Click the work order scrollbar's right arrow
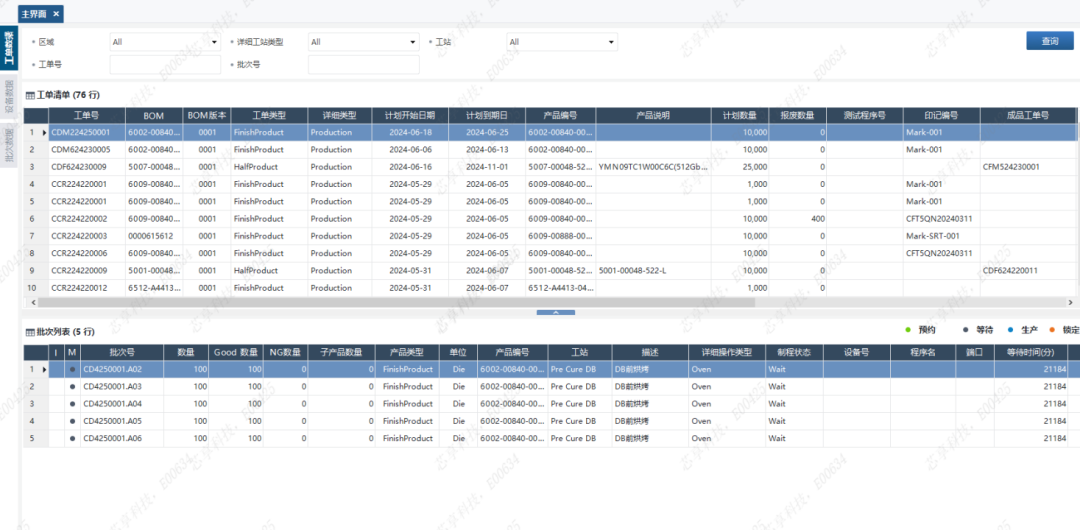 tap(1070, 302)
